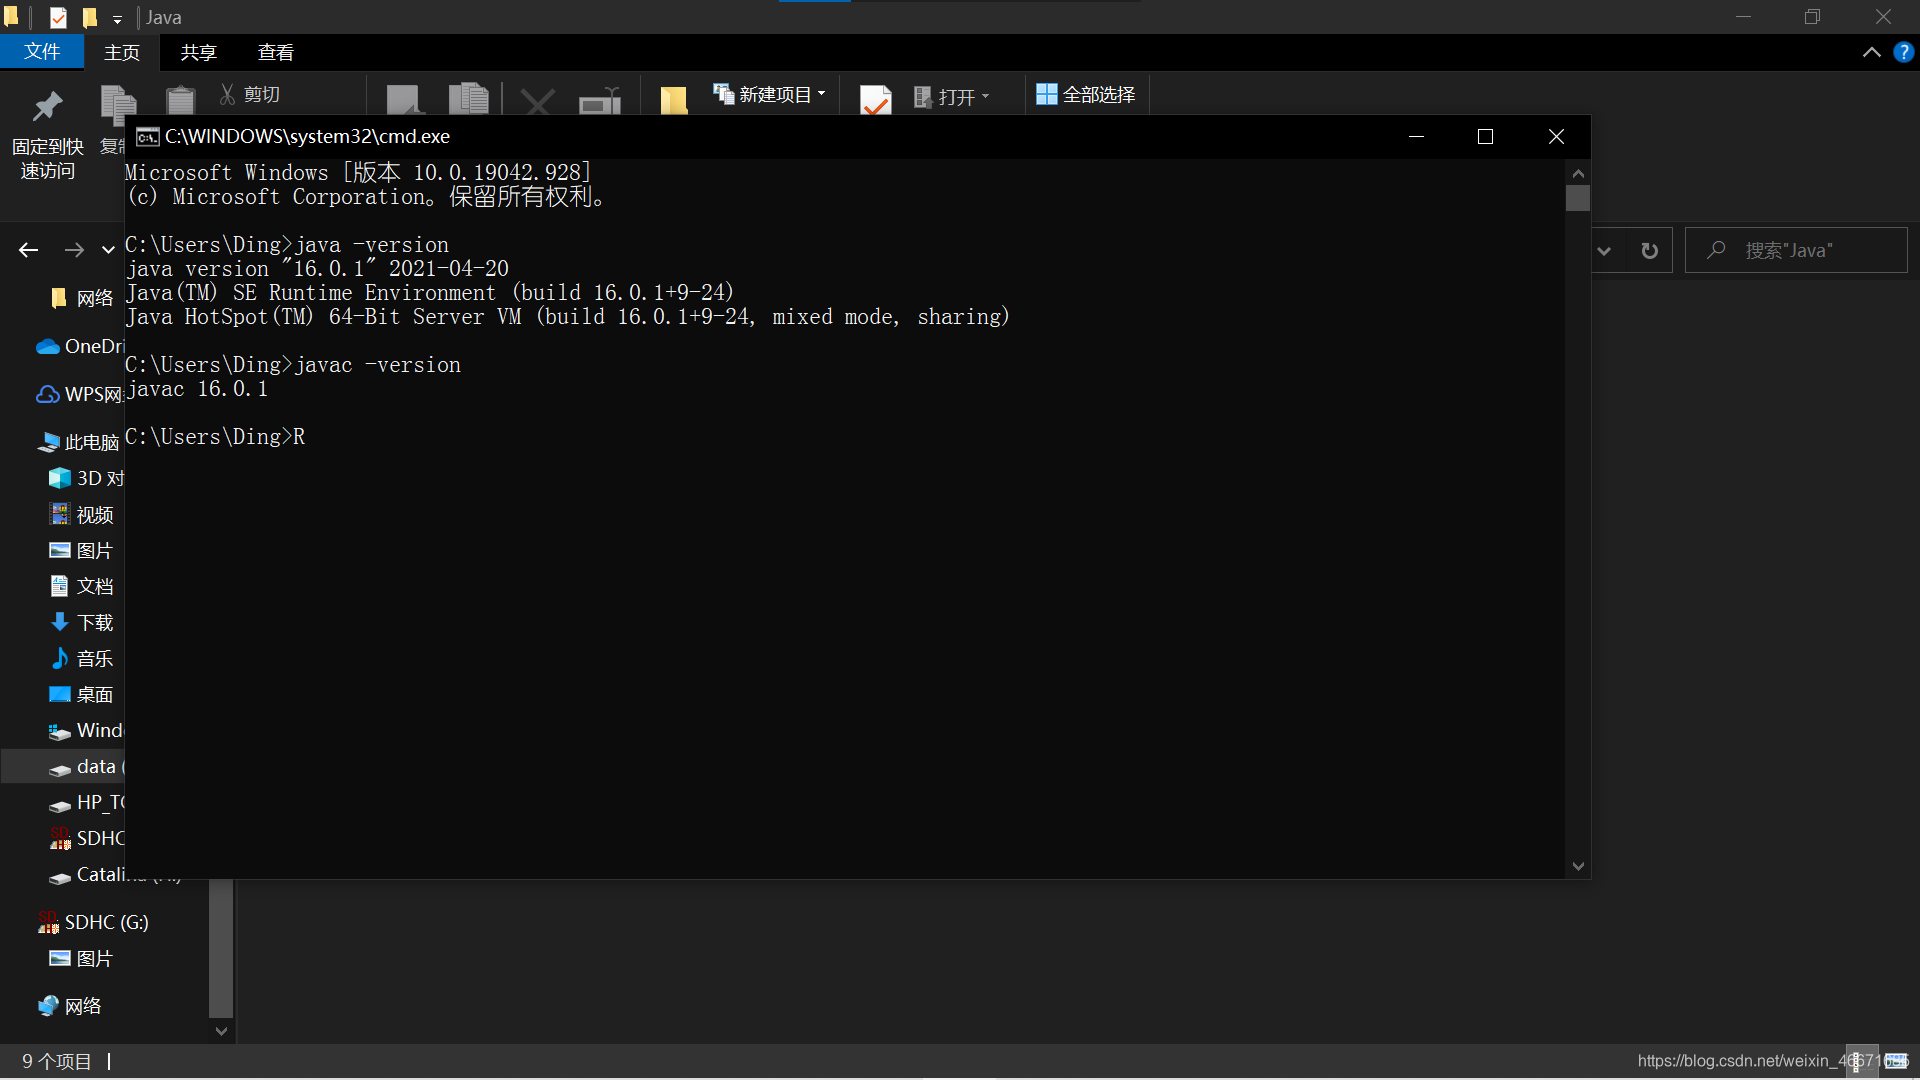Screen dimensions: 1920x1080
Task: Maximize the cmd.exe window
Action: (1485, 136)
